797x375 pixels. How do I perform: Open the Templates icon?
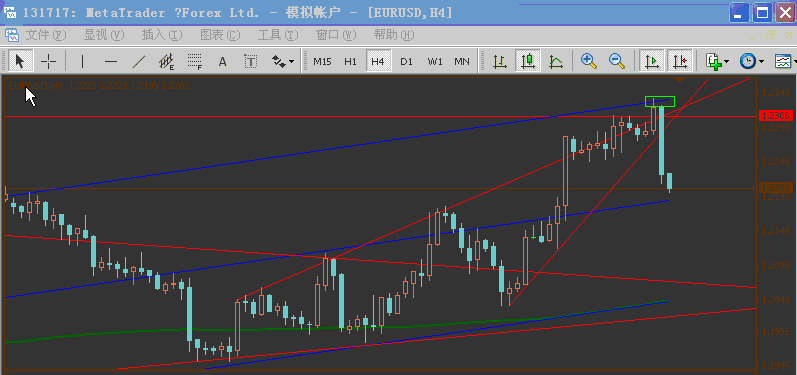783,61
